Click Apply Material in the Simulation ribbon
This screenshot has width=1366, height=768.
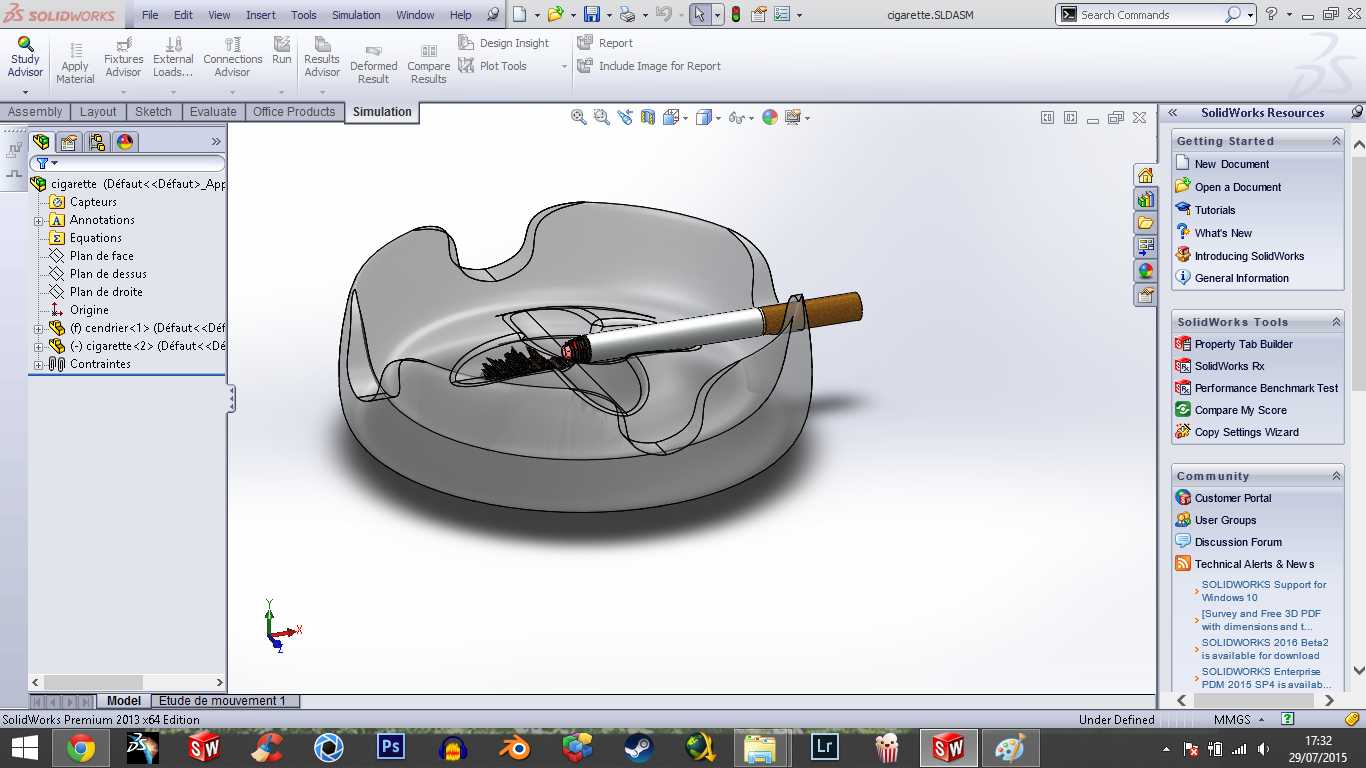pyautogui.click(x=75, y=62)
